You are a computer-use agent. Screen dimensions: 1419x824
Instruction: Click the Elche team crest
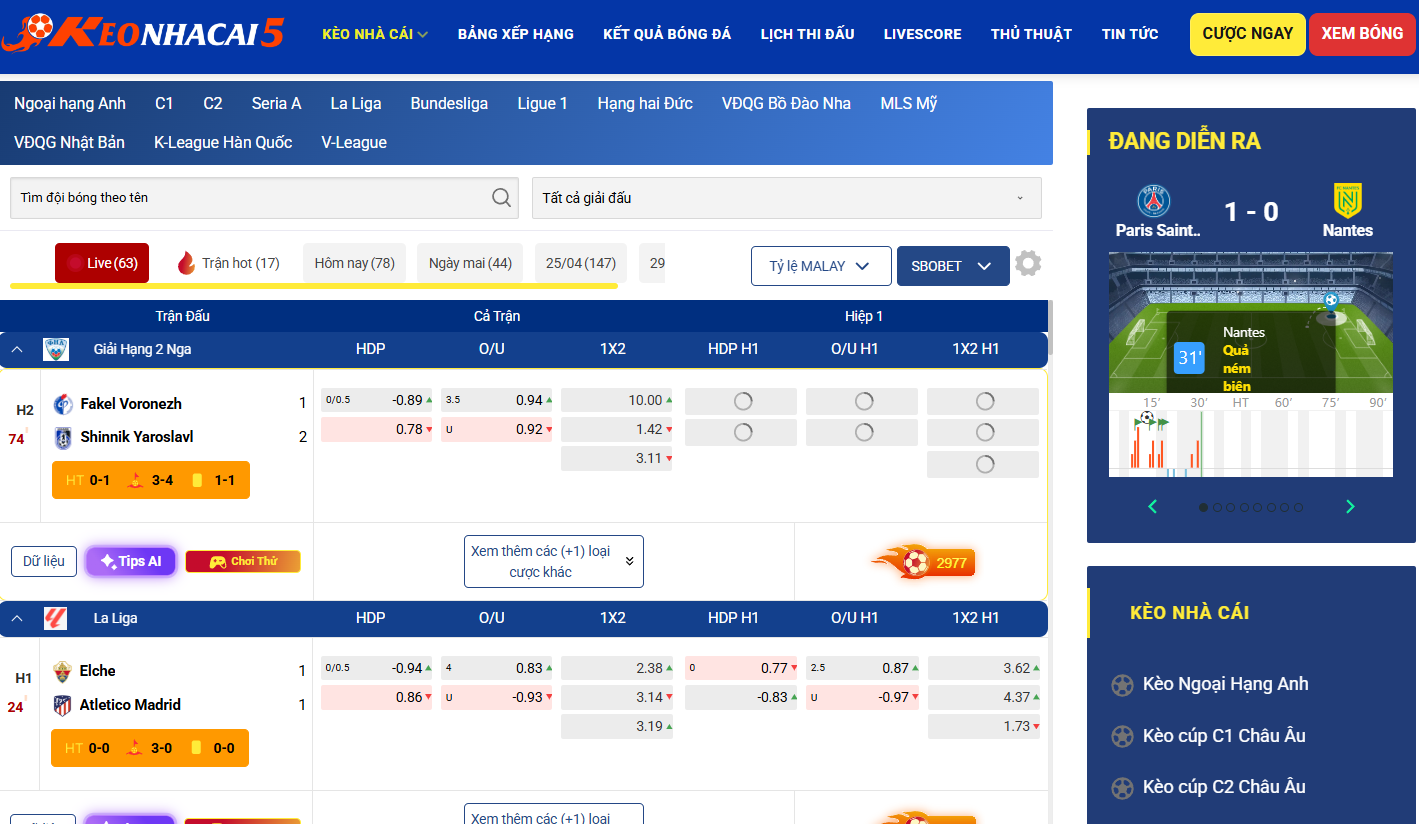(x=63, y=671)
